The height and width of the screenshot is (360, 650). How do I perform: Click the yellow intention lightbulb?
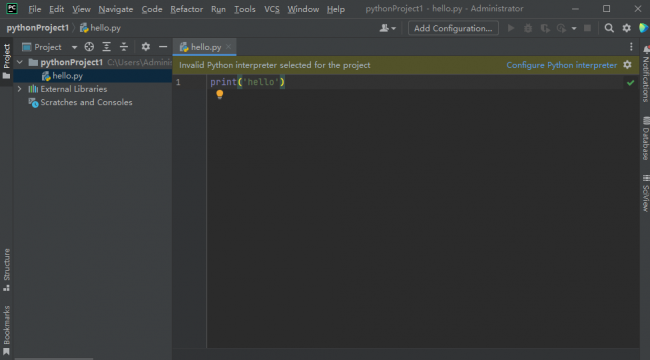[220, 95]
